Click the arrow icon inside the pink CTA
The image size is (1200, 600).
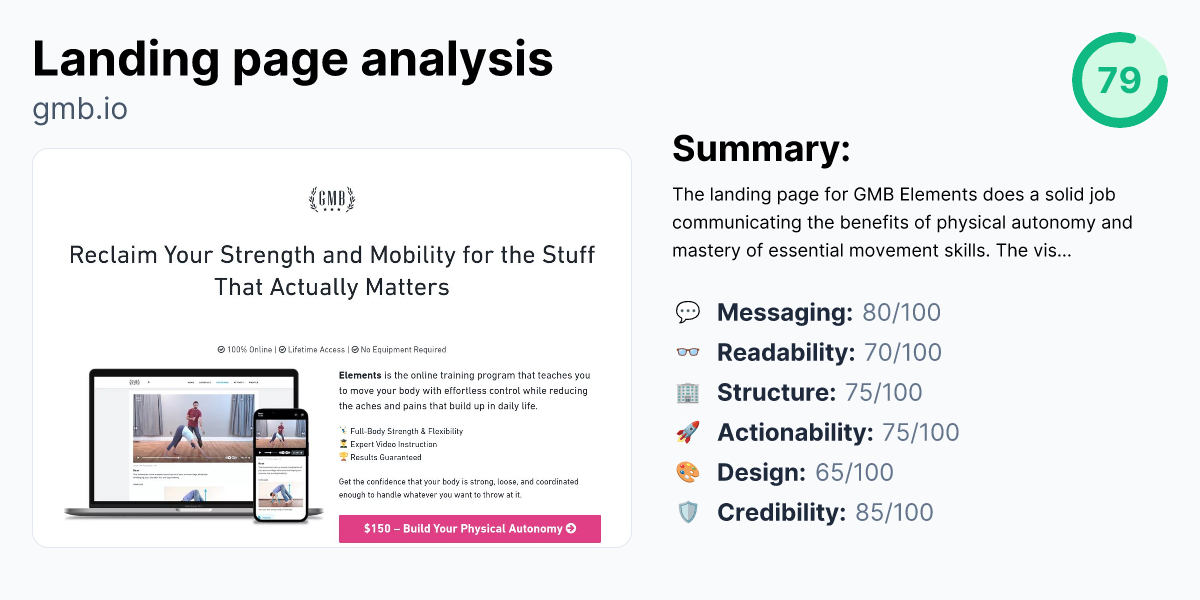(572, 528)
